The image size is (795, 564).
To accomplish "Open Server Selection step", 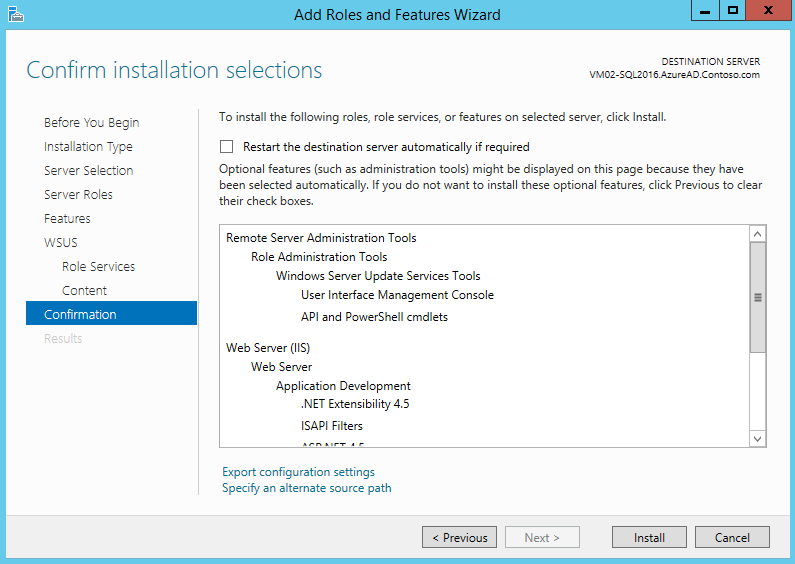I will point(89,170).
